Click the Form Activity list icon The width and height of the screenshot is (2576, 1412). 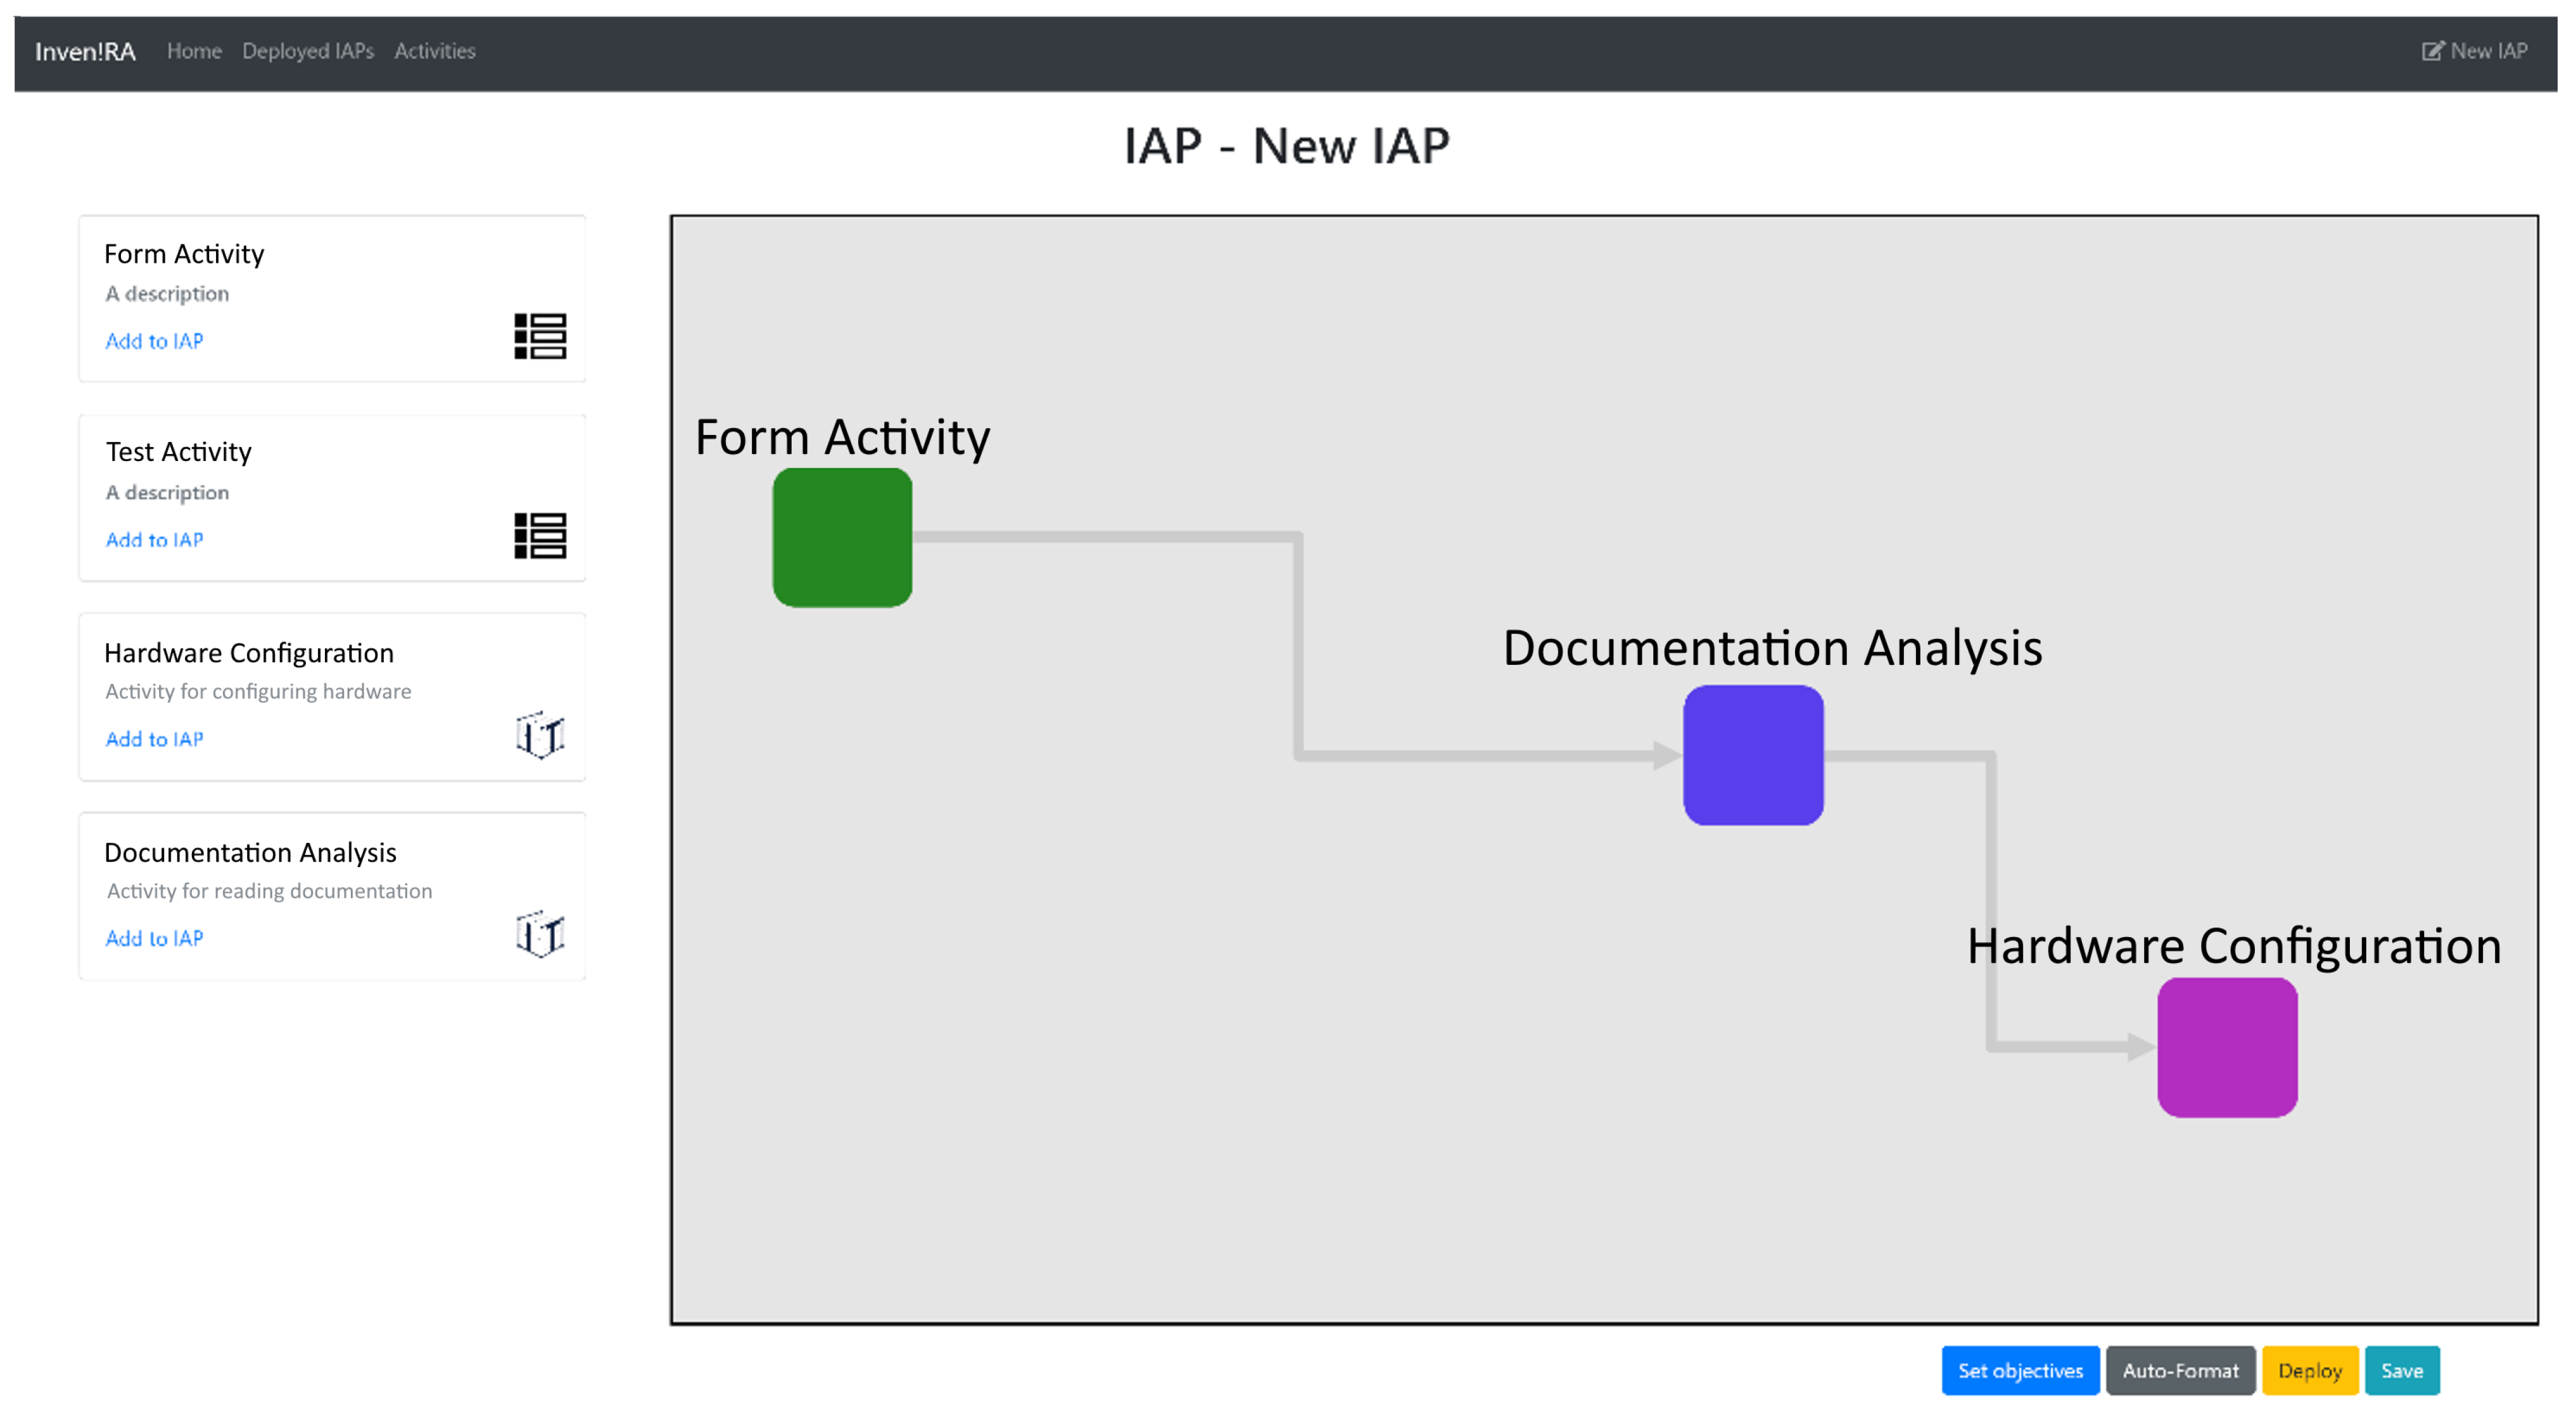point(540,336)
